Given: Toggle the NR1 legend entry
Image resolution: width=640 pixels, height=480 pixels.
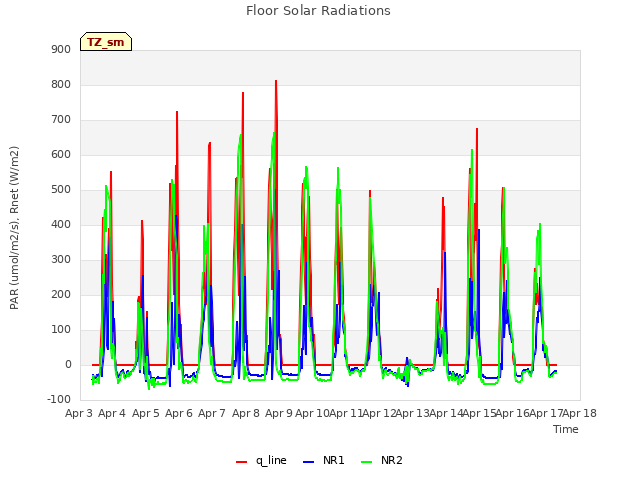Looking at the screenshot, I should 324,460.
